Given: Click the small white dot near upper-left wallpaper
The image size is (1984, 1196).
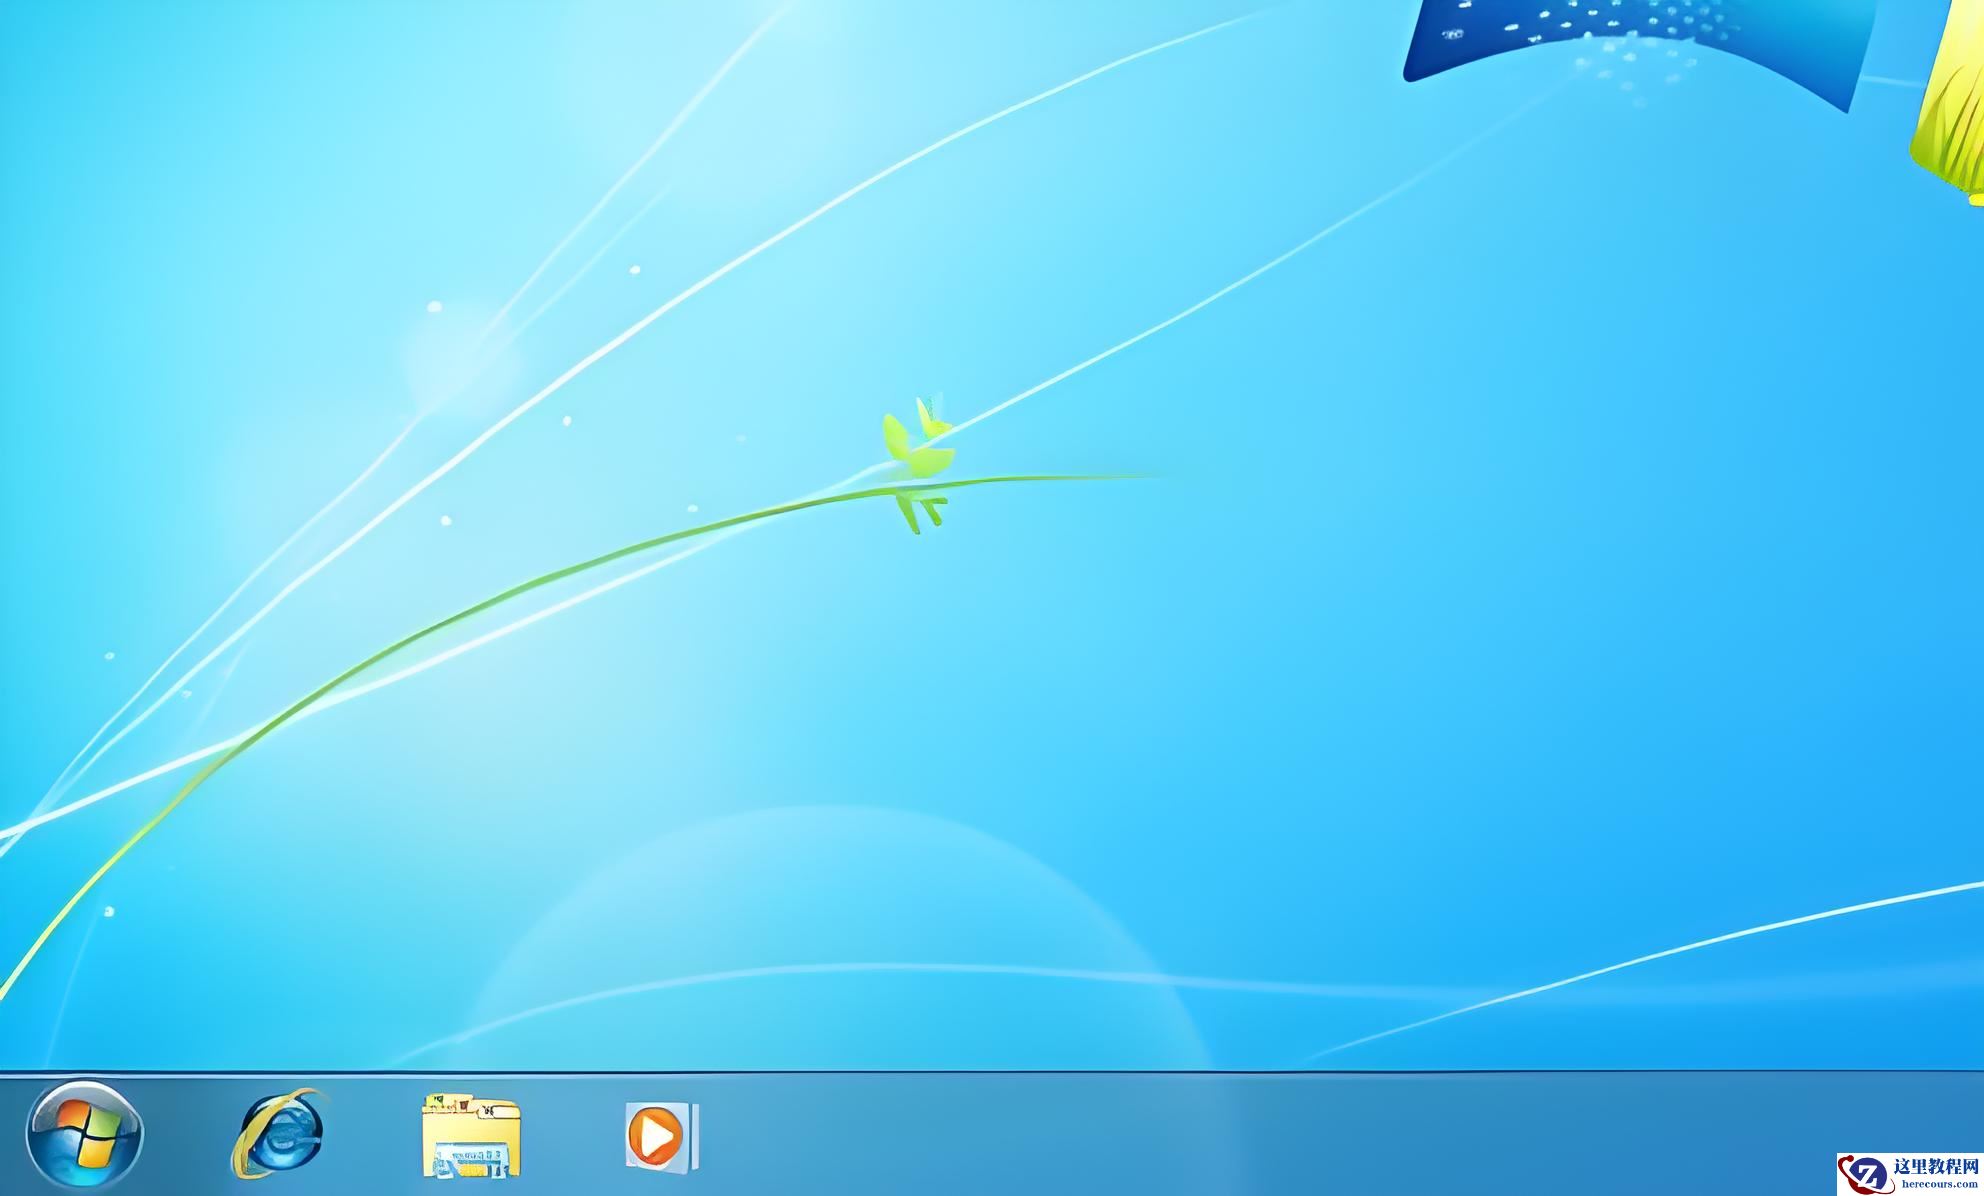Looking at the screenshot, I should (x=434, y=307).
